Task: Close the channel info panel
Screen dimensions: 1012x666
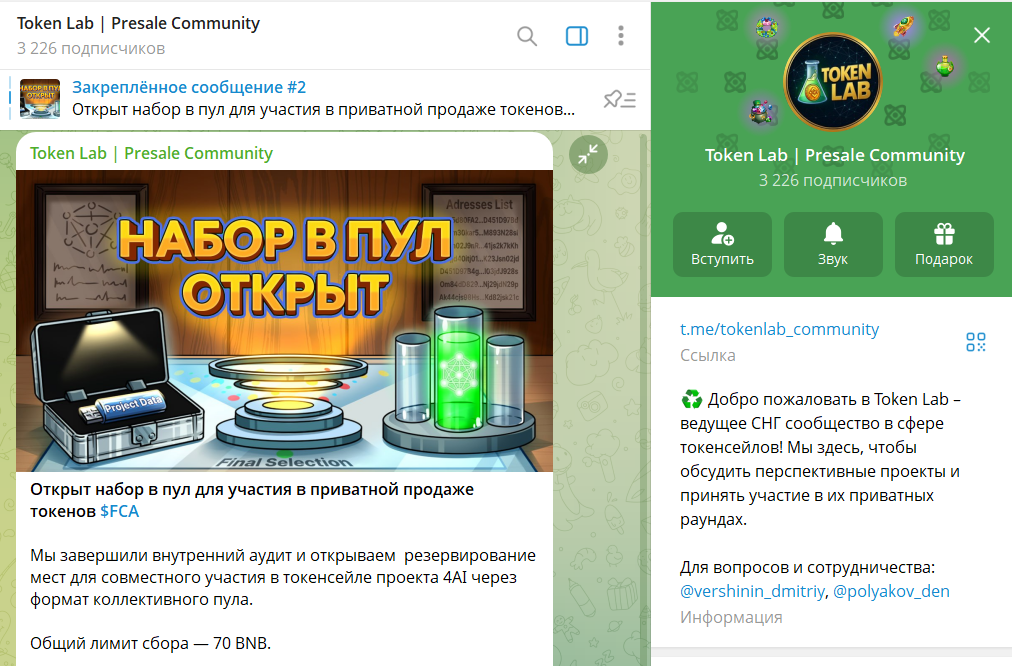Action: tap(982, 35)
